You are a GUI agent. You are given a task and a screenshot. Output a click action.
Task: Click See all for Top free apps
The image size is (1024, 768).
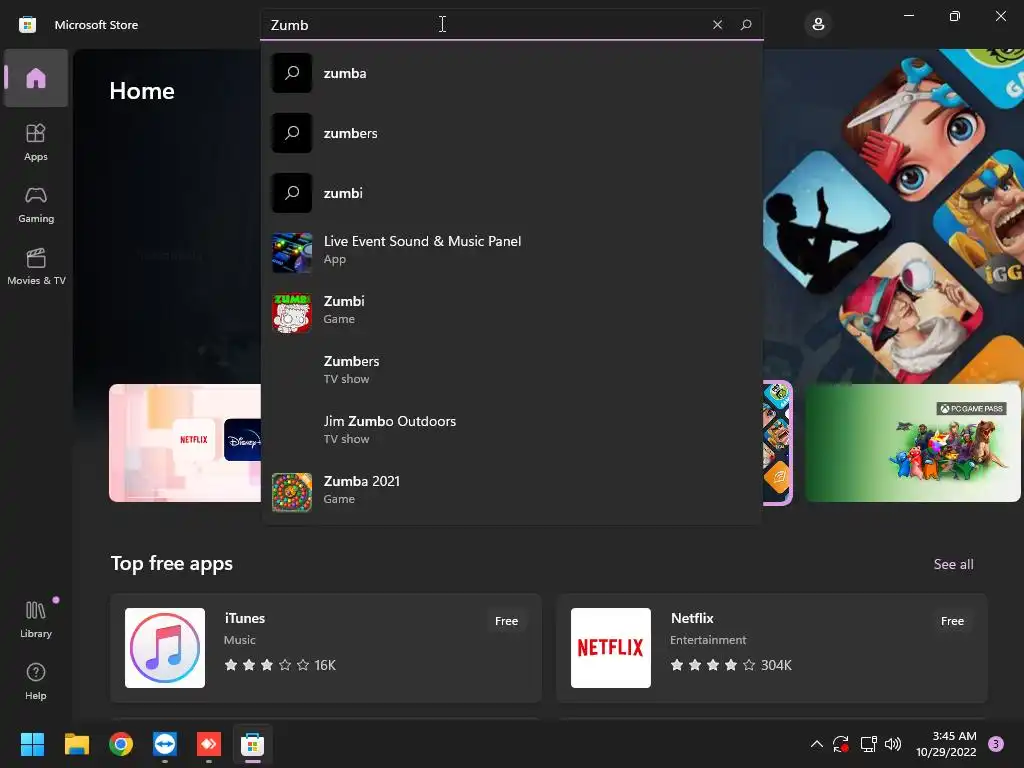coord(953,564)
